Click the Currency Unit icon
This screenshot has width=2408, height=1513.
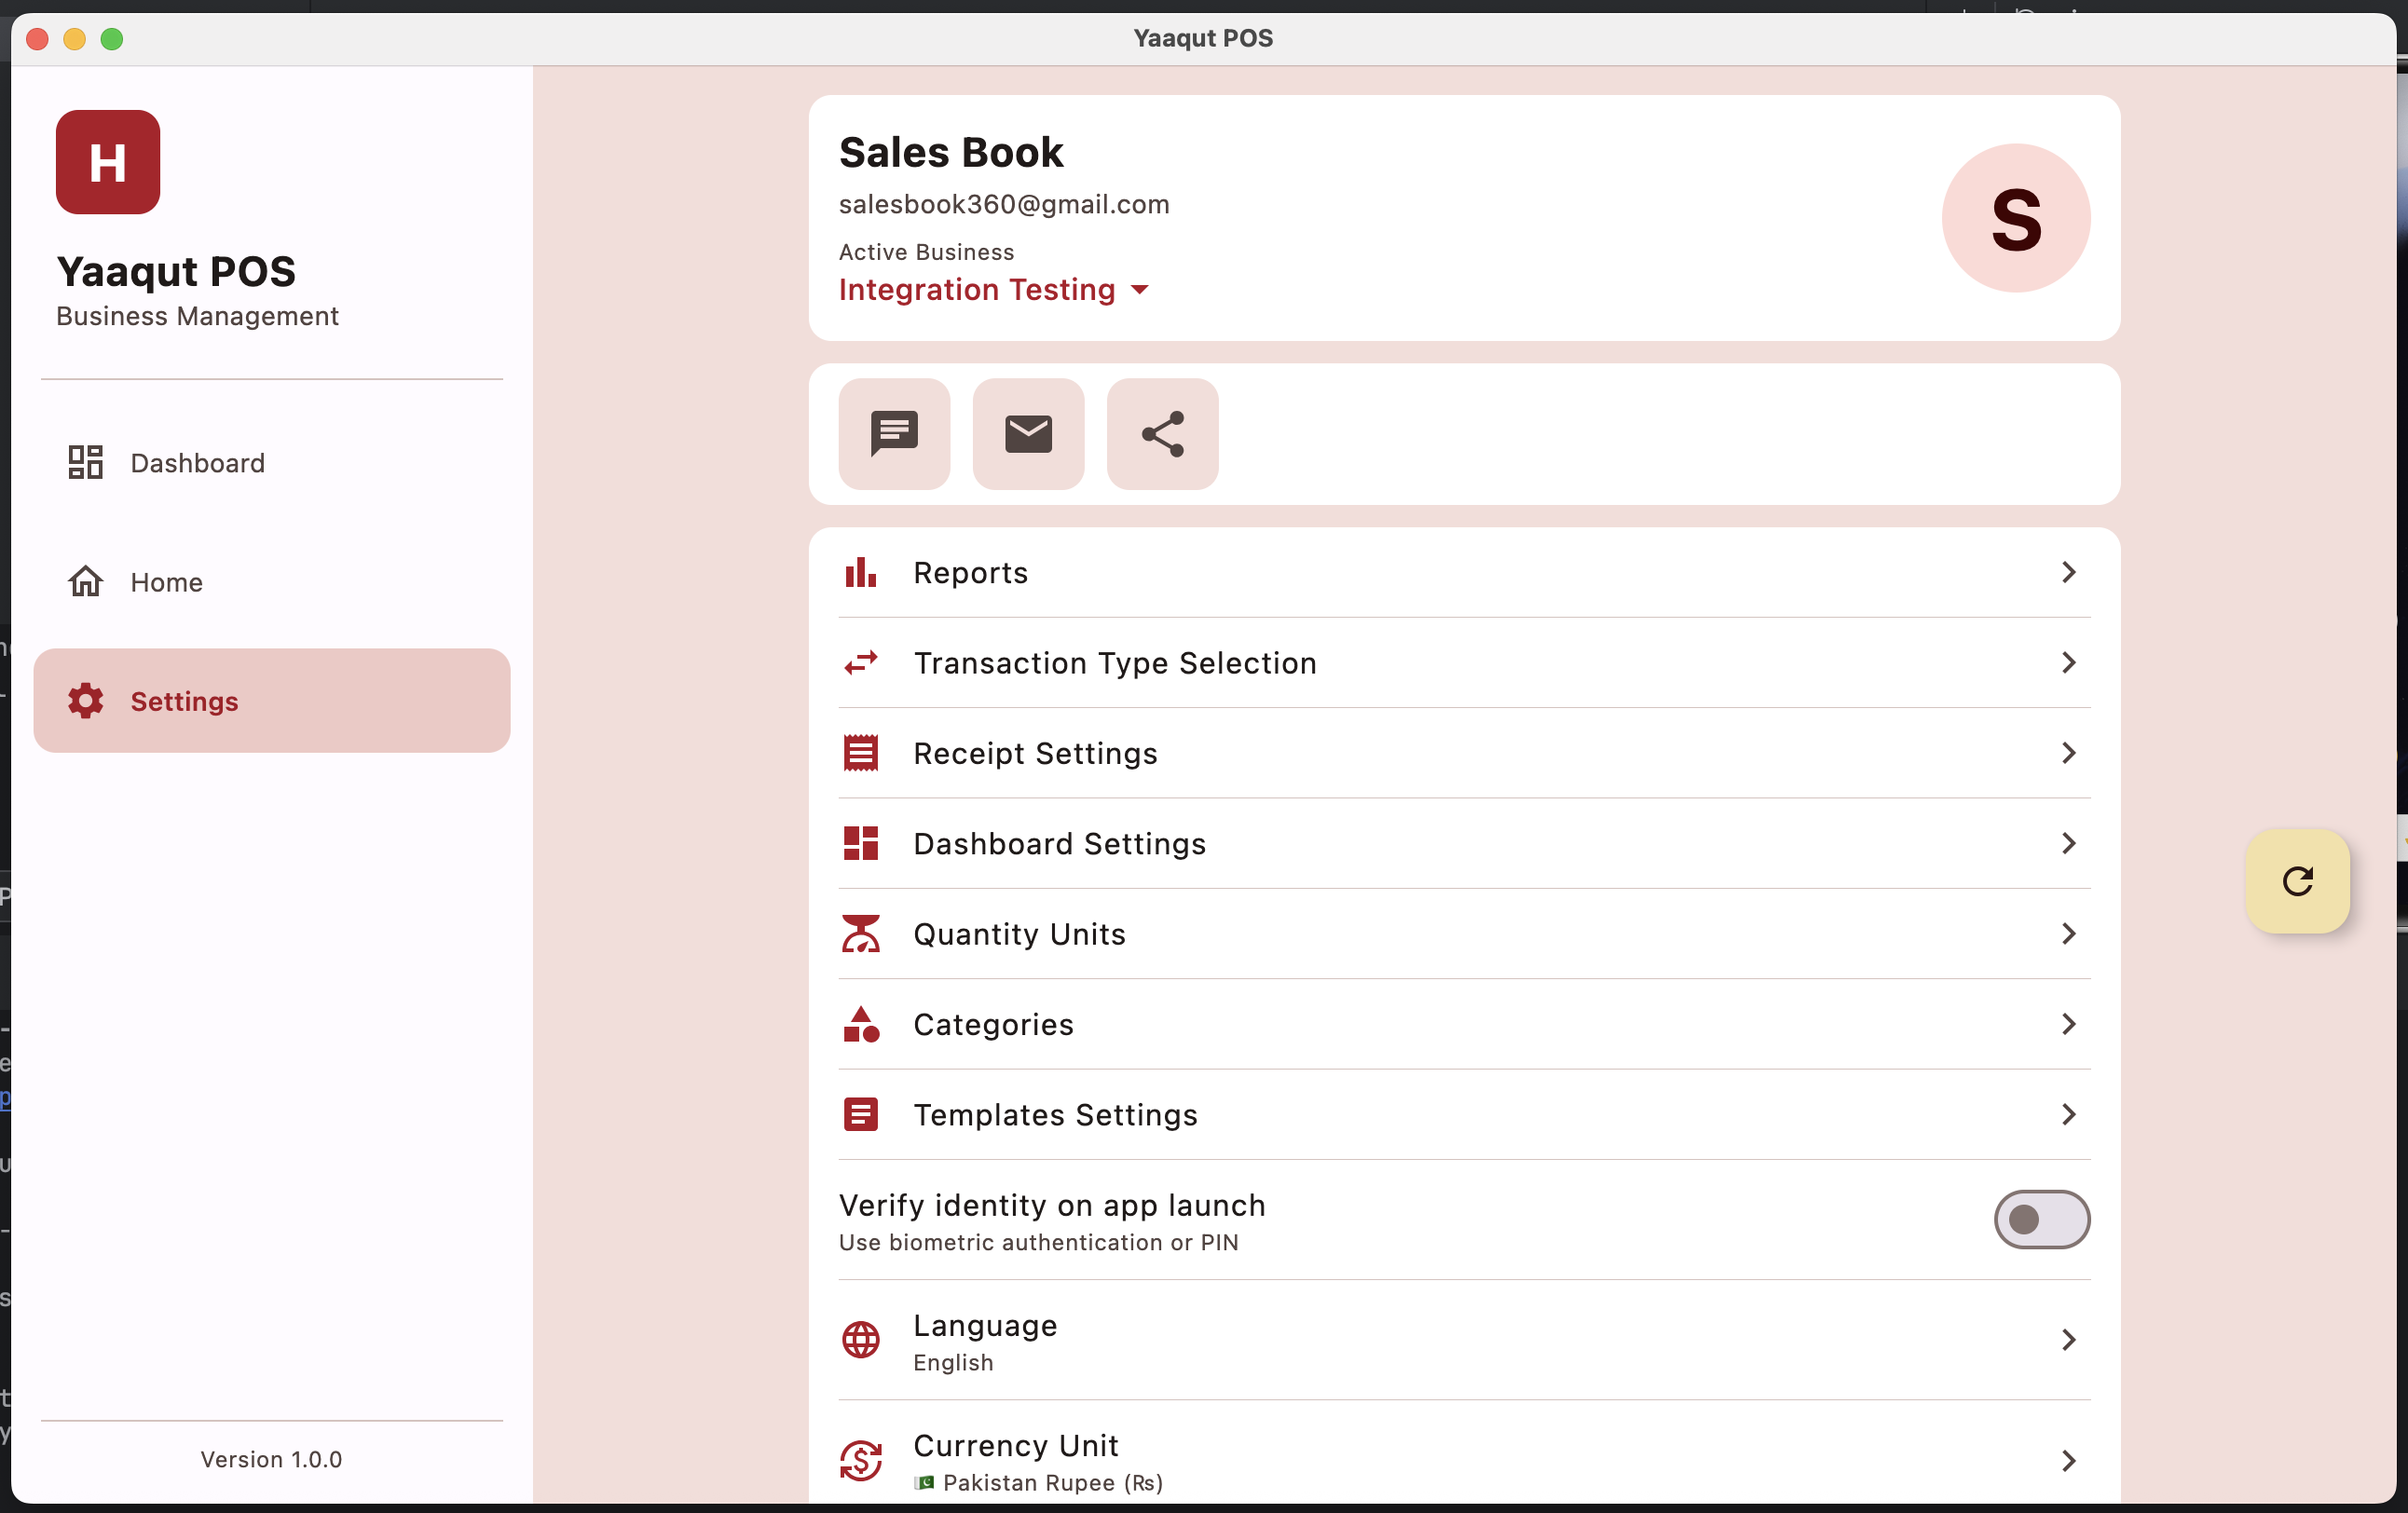[860, 1459]
